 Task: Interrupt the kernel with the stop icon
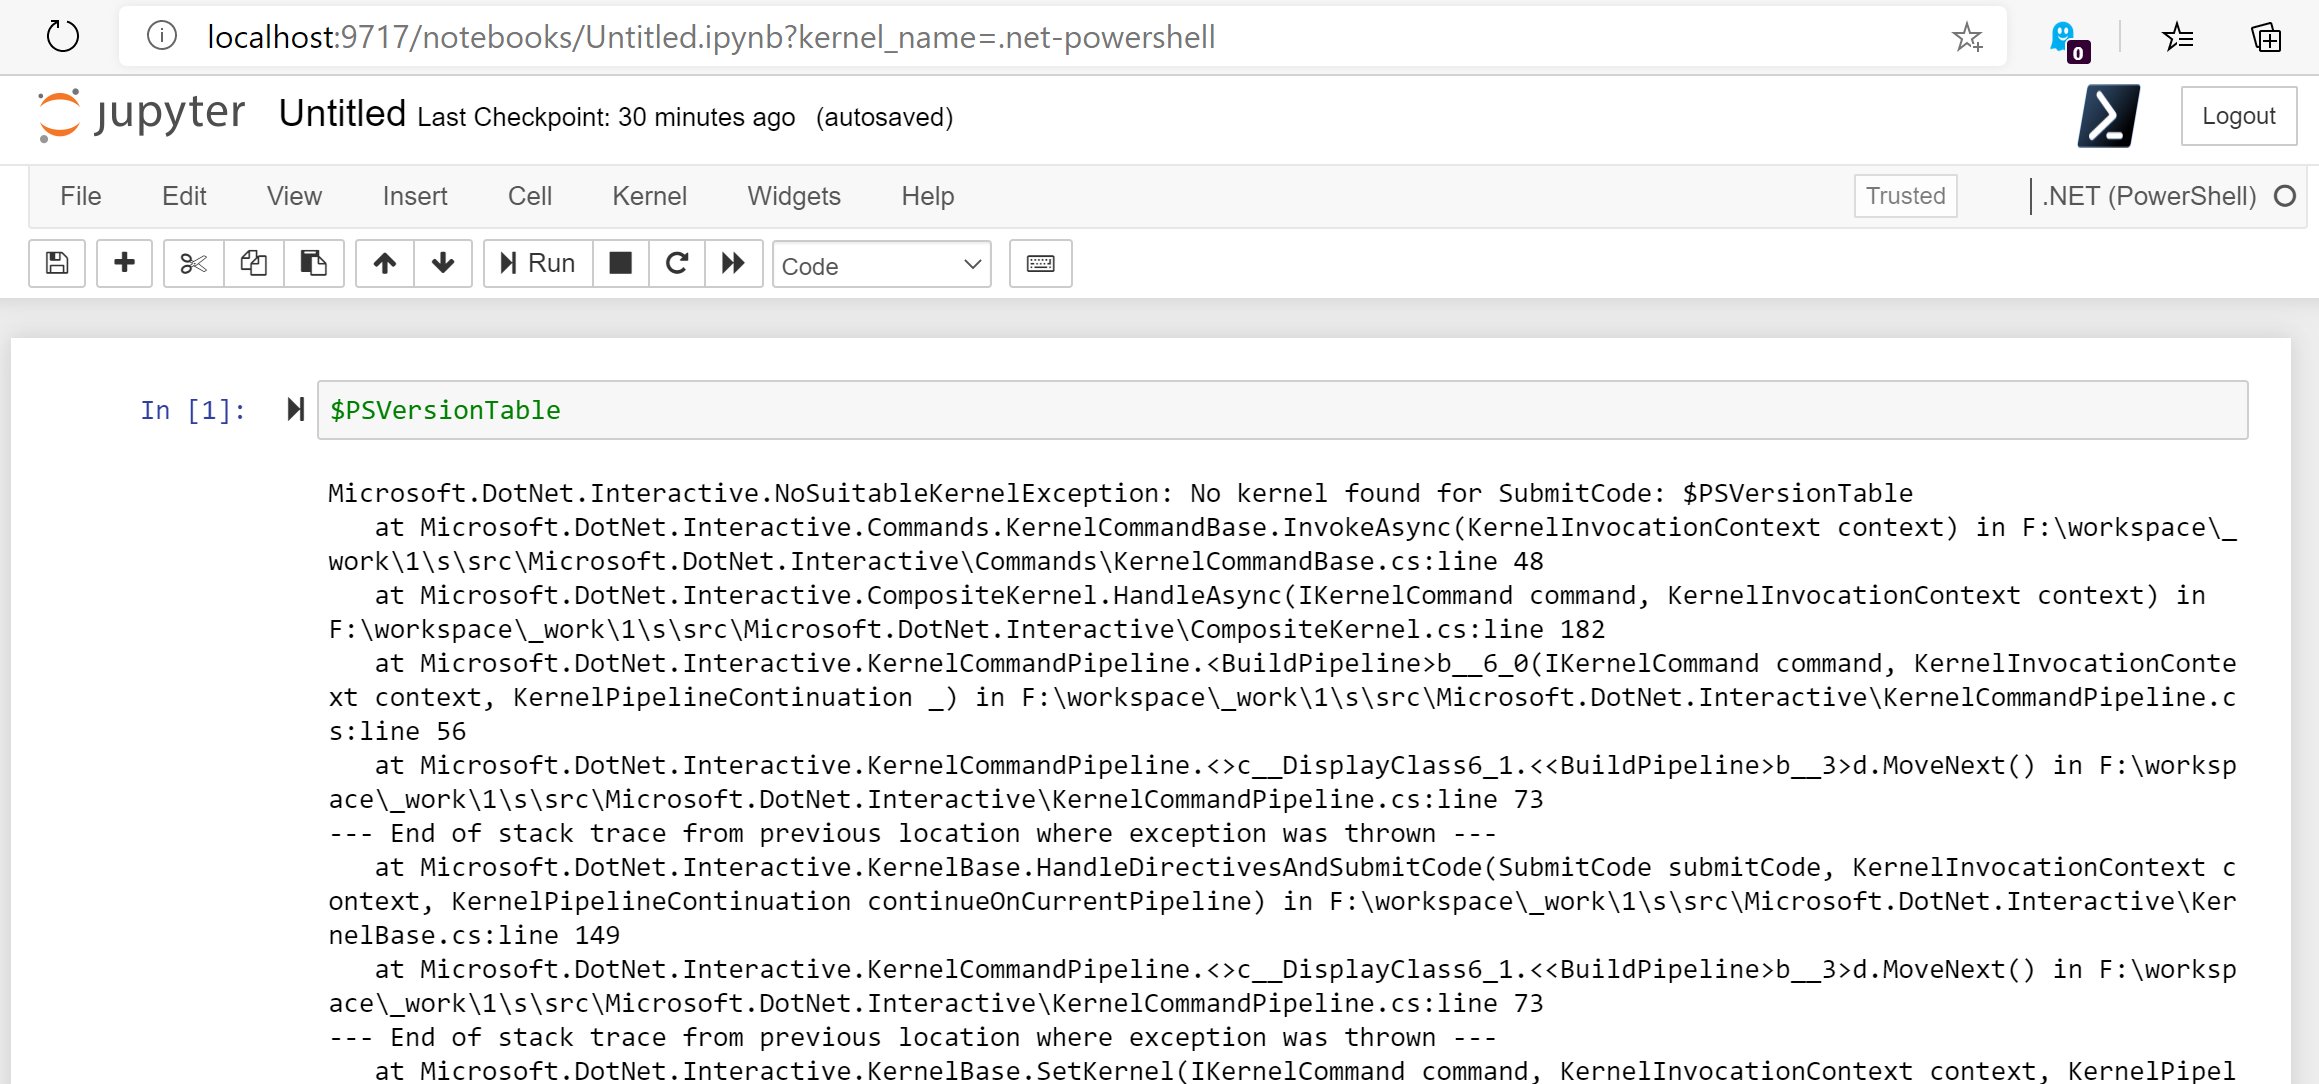click(x=620, y=263)
